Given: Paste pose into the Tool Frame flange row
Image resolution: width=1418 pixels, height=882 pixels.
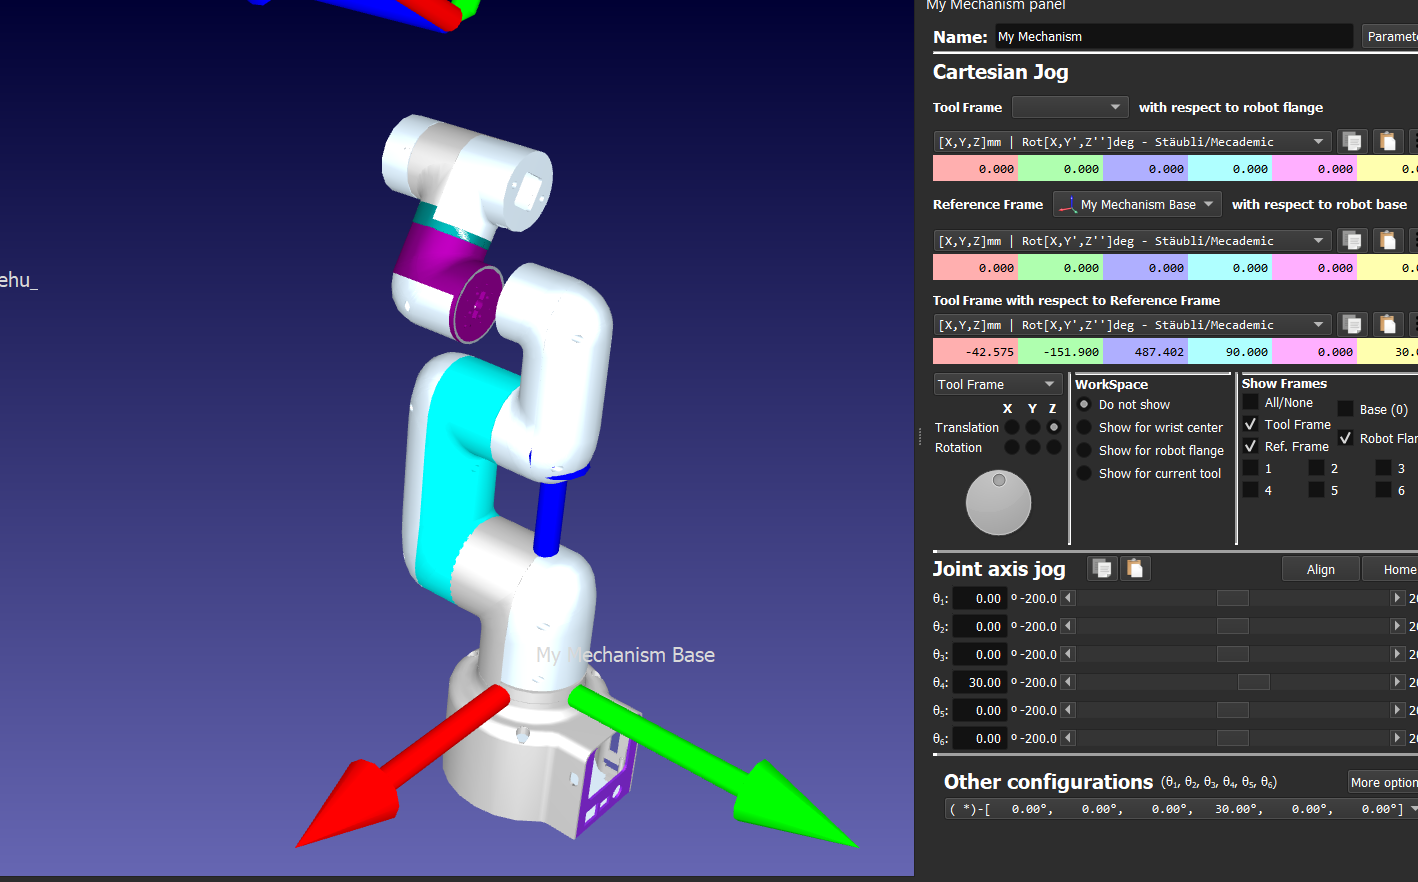Looking at the screenshot, I should (x=1387, y=141).
